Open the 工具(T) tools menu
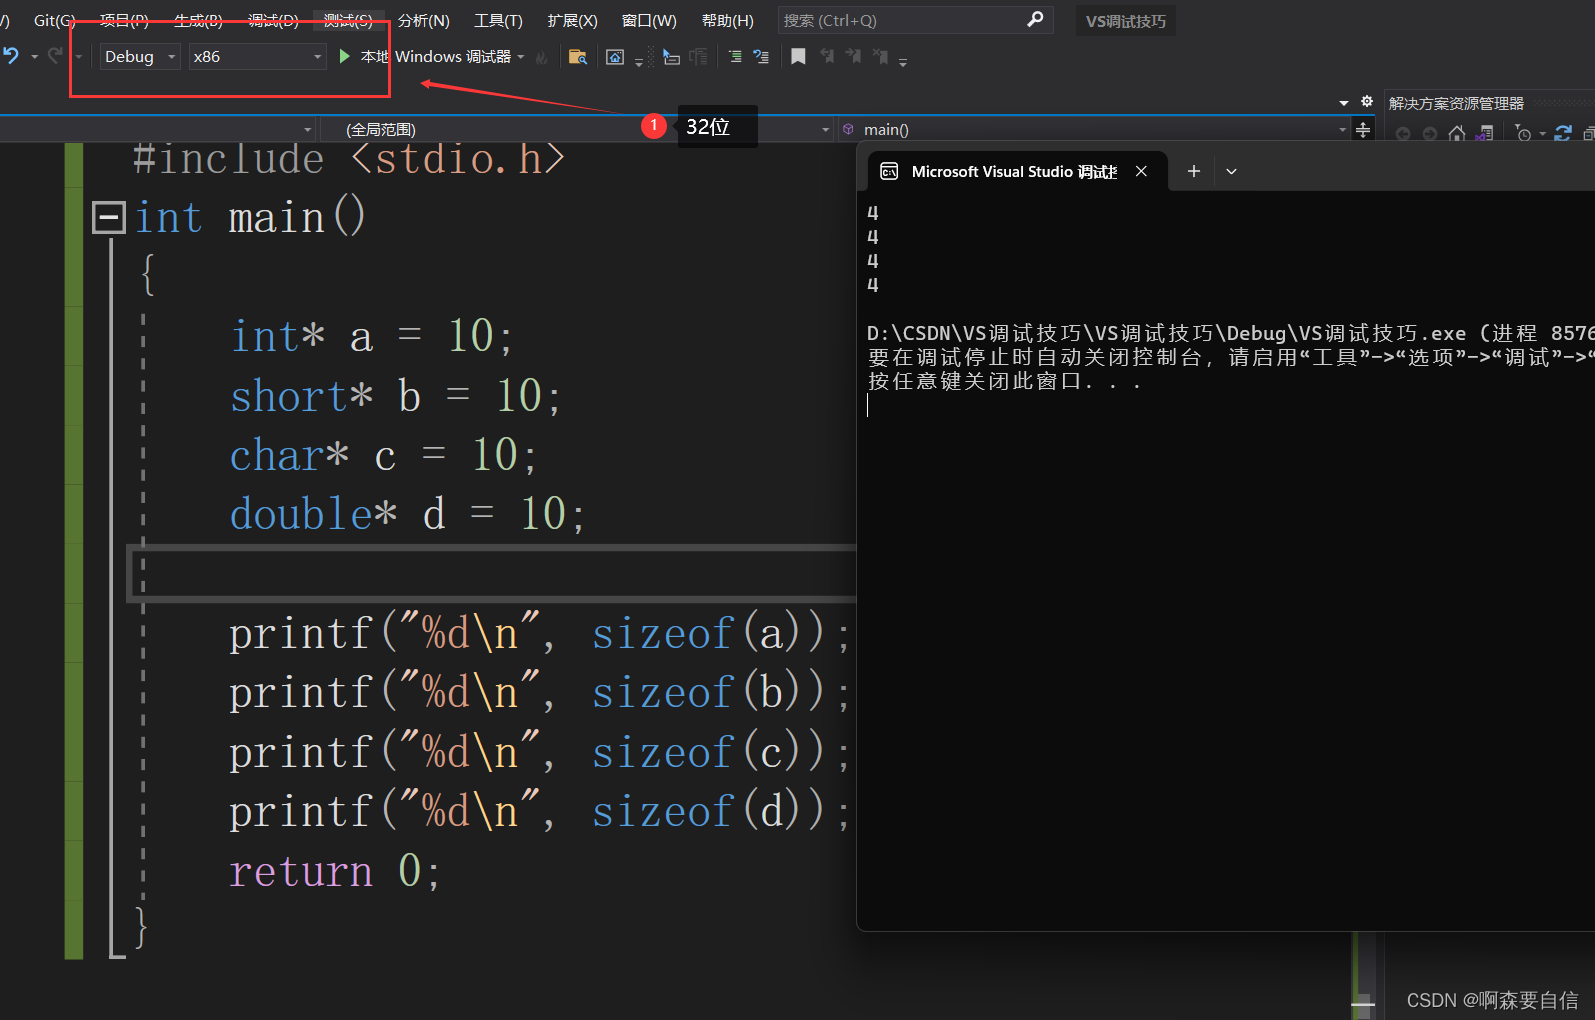 point(498,20)
